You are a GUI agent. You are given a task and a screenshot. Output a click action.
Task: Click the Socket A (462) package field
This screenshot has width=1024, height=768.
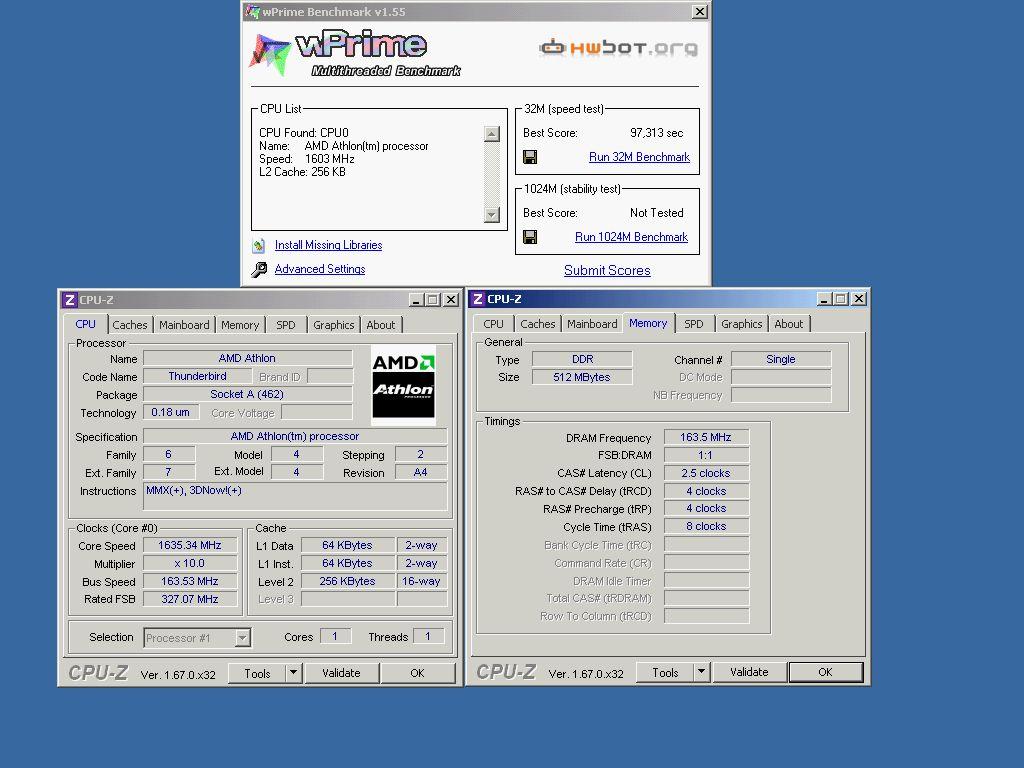(x=248, y=394)
